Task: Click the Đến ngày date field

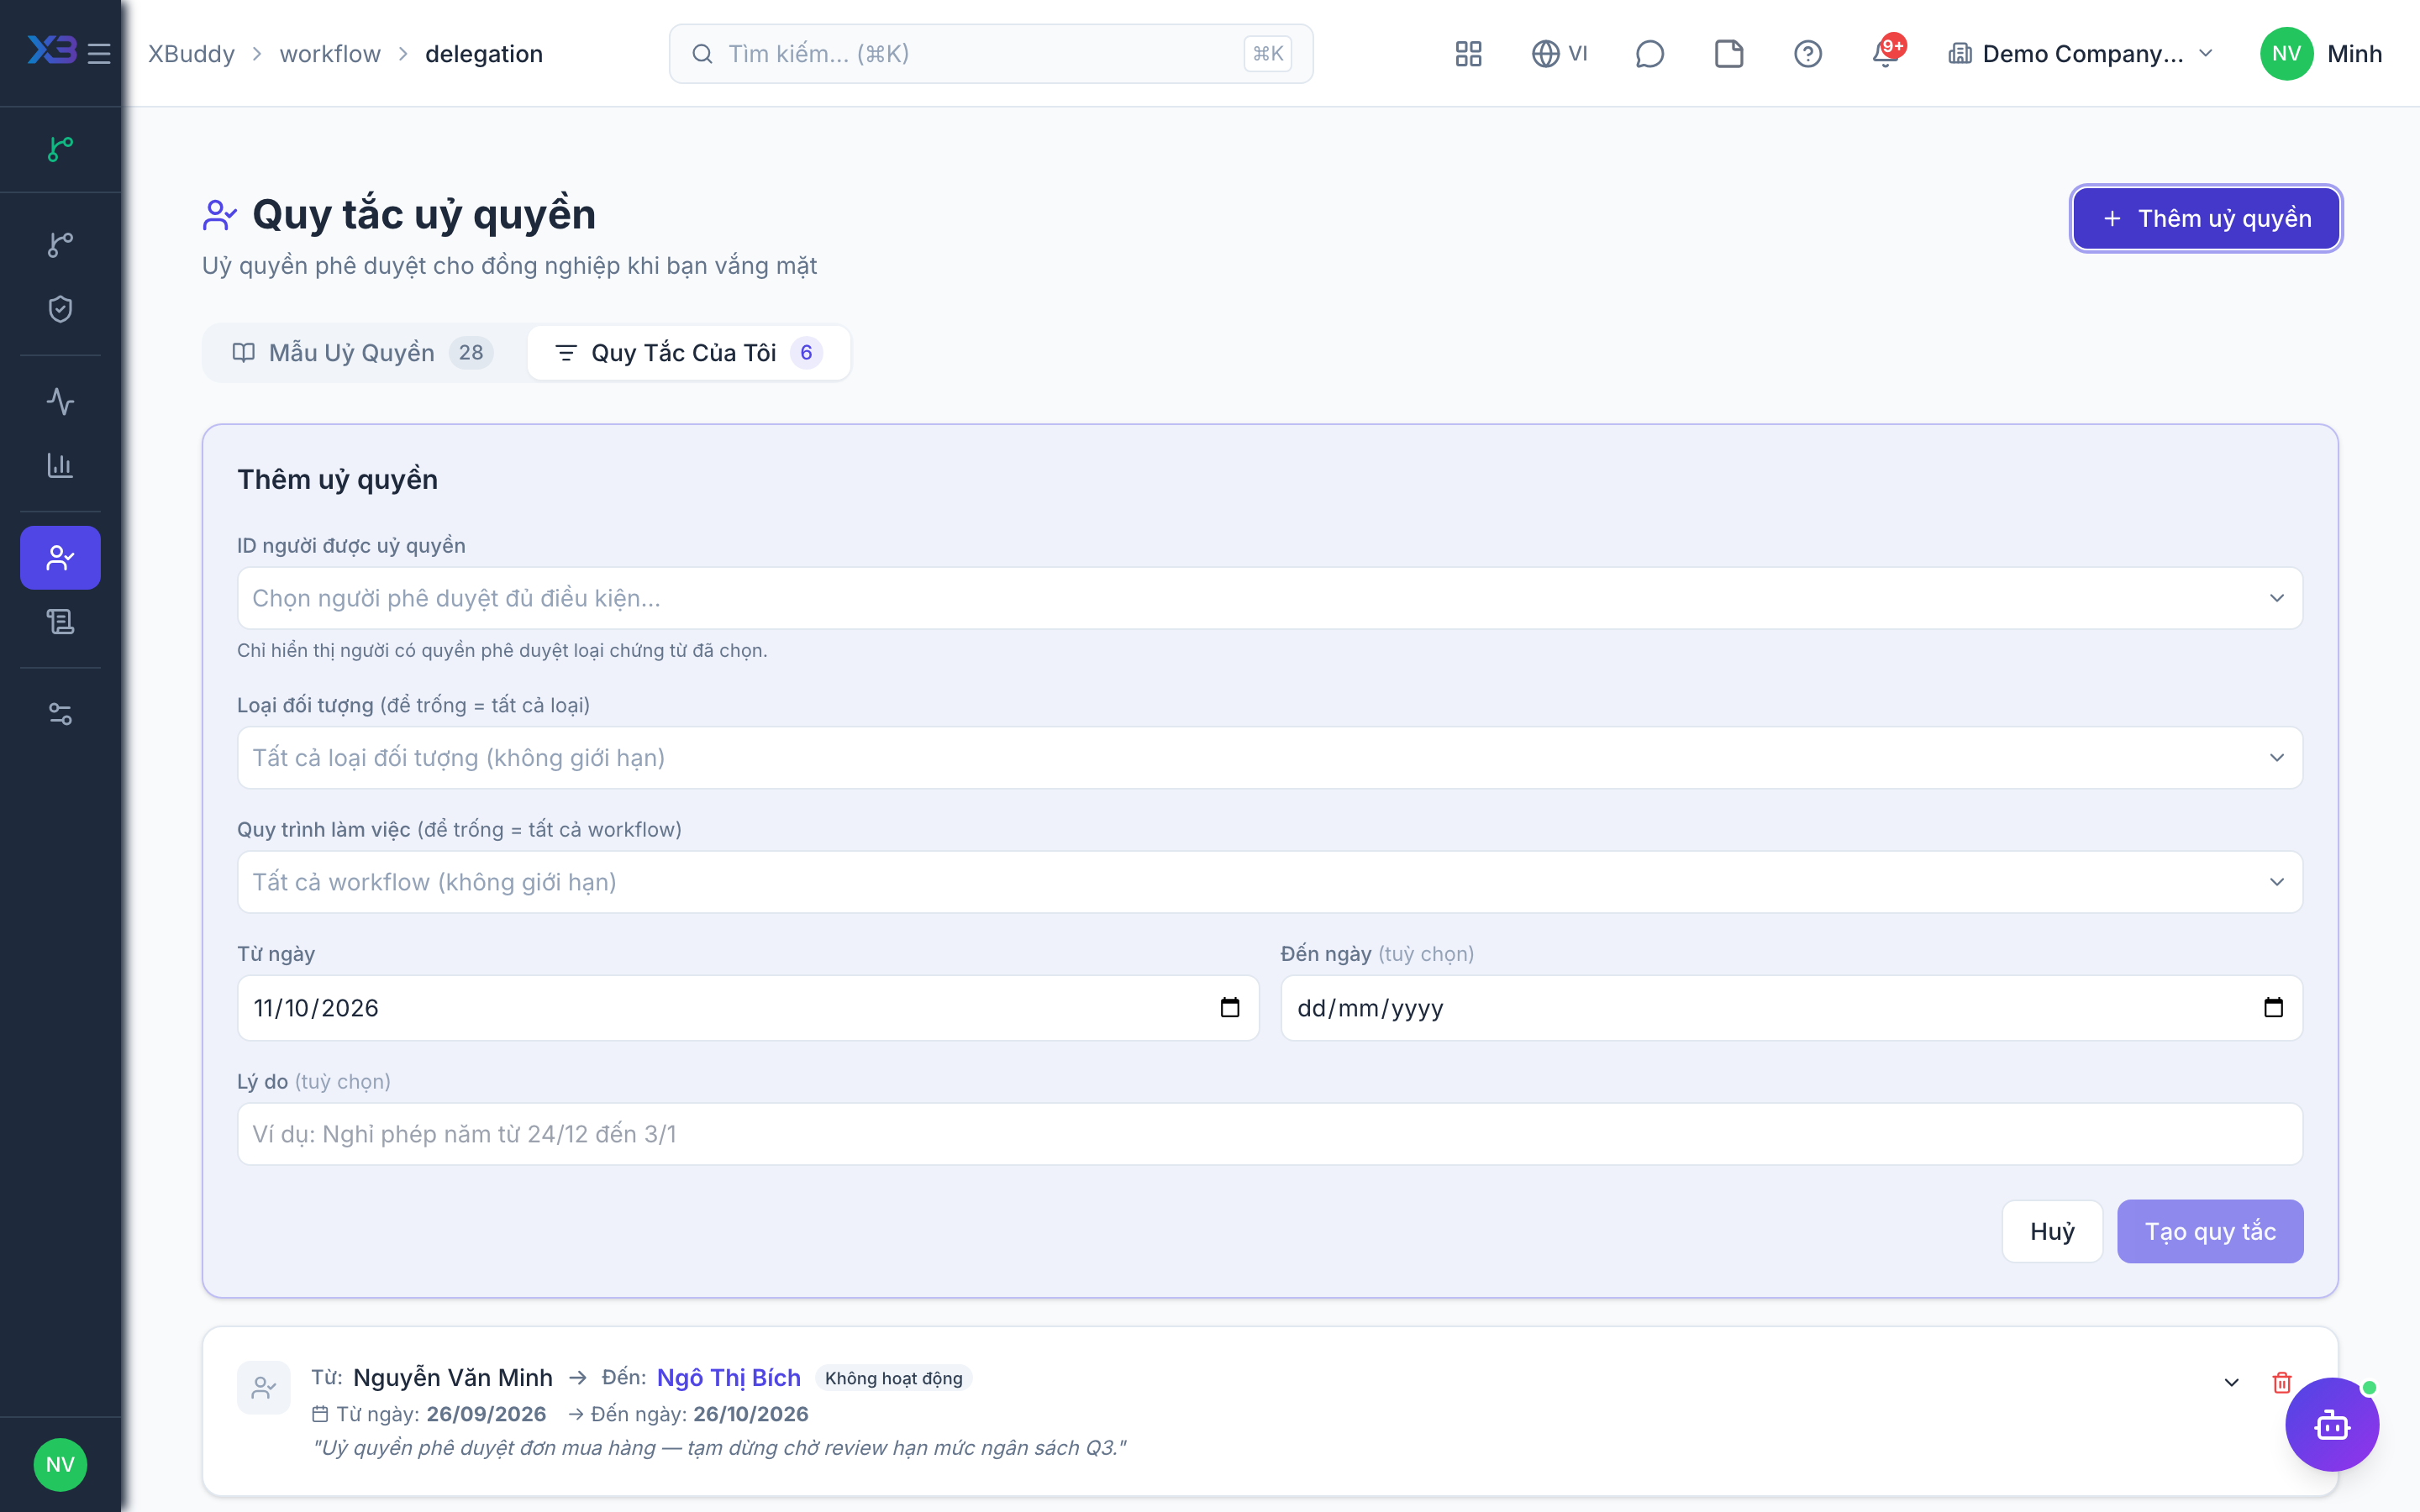Action: (1792, 1008)
